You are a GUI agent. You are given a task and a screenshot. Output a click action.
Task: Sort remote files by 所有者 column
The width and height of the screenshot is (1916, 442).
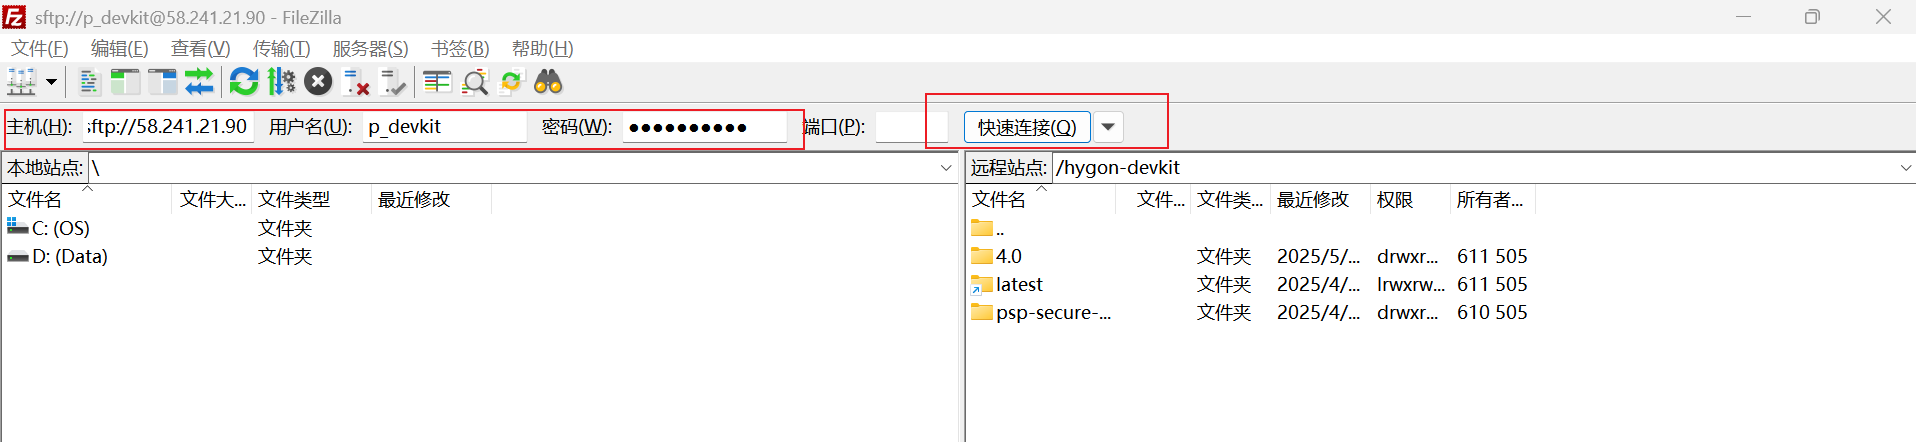(1493, 200)
